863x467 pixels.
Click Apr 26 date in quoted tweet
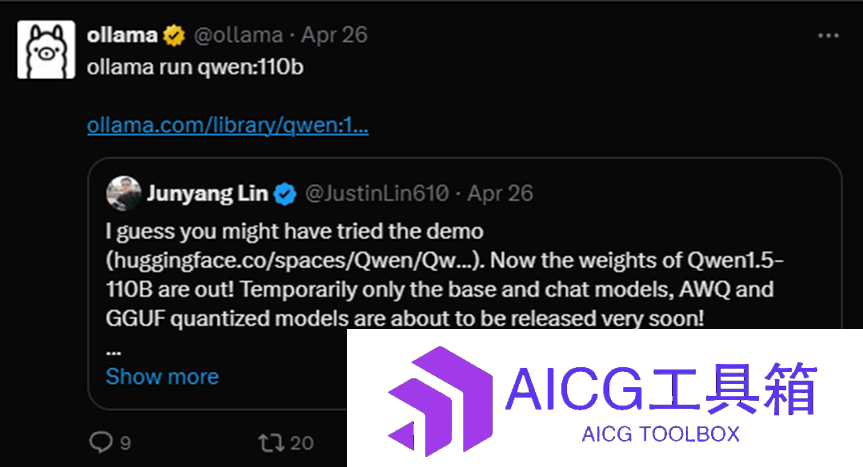click(x=500, y=194)
